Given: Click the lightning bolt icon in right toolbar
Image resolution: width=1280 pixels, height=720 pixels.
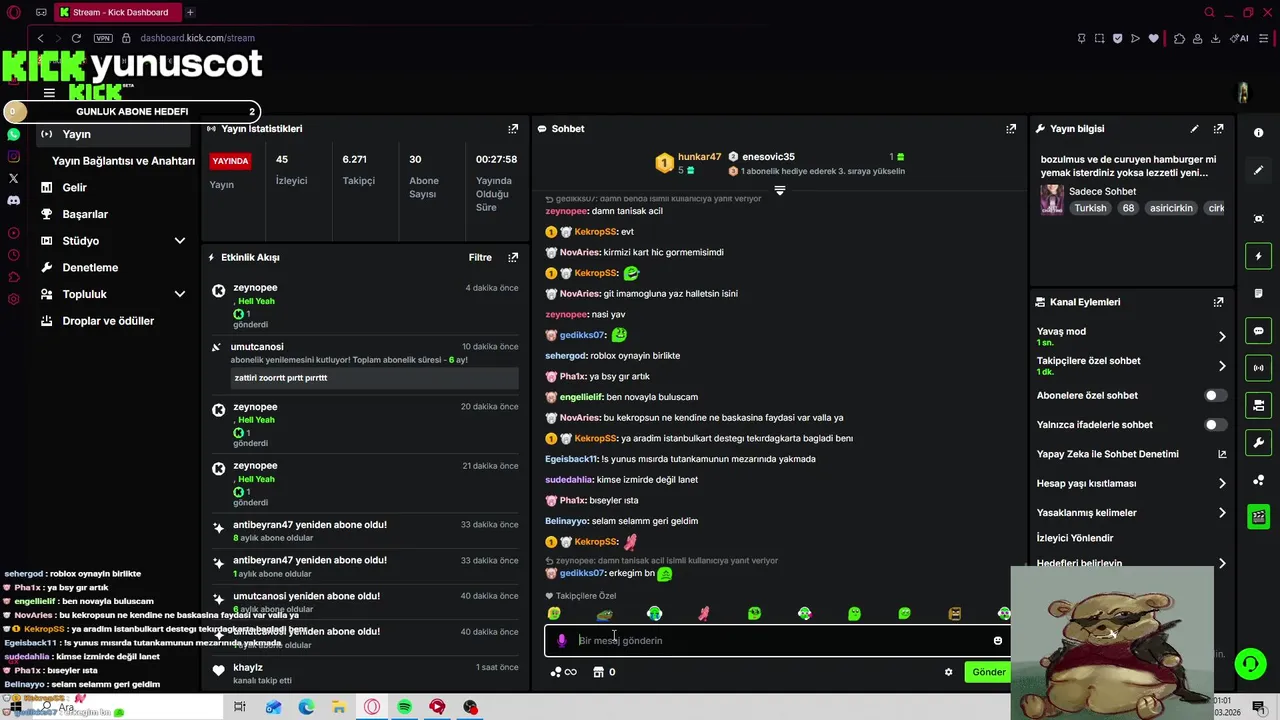Looking at the screenshot, I should click(1258, 257).
